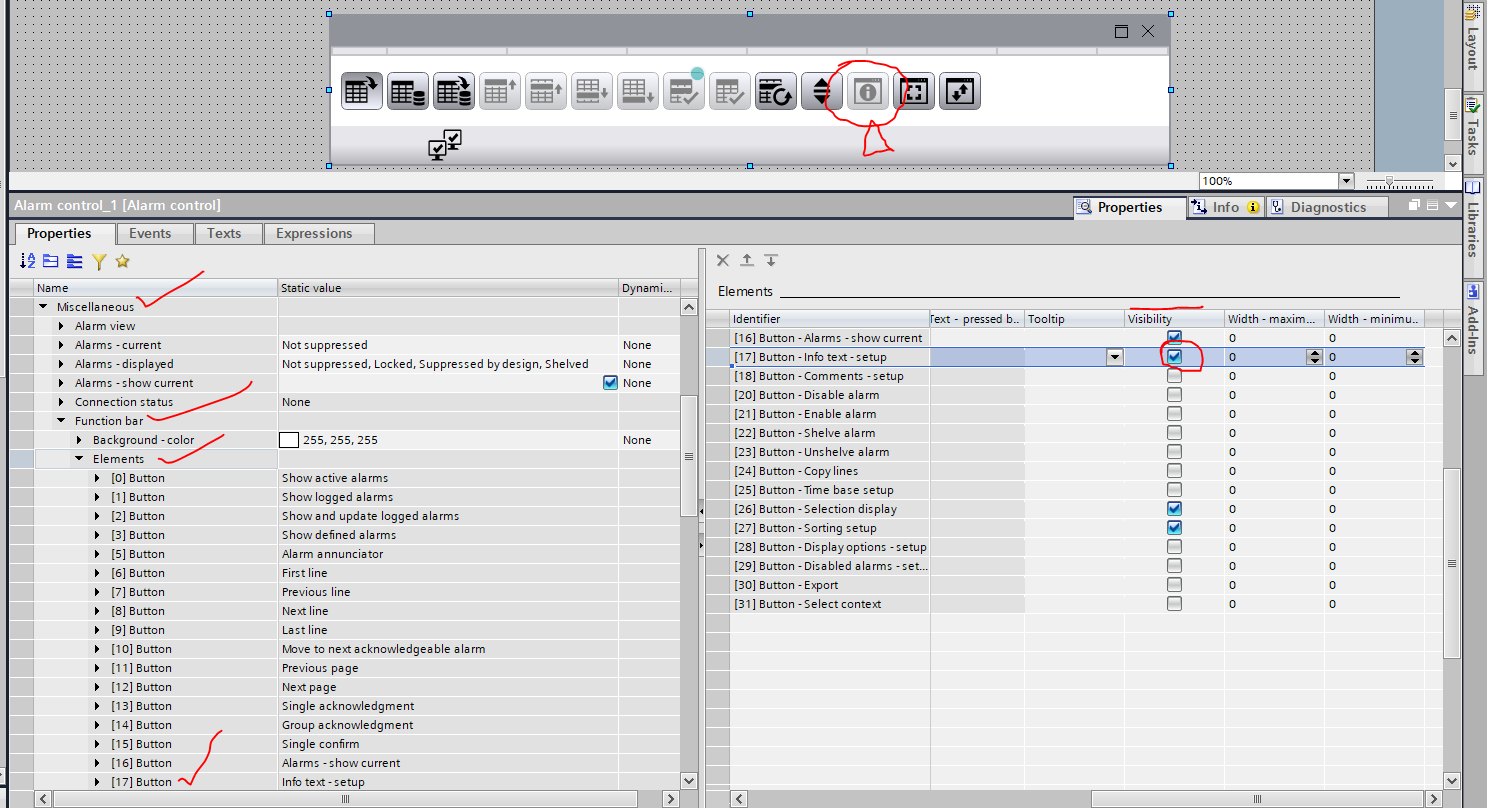Uncheck visibility for Button Sorting setup
The height and width of the screenshot is (808, 1487).
1174,528
